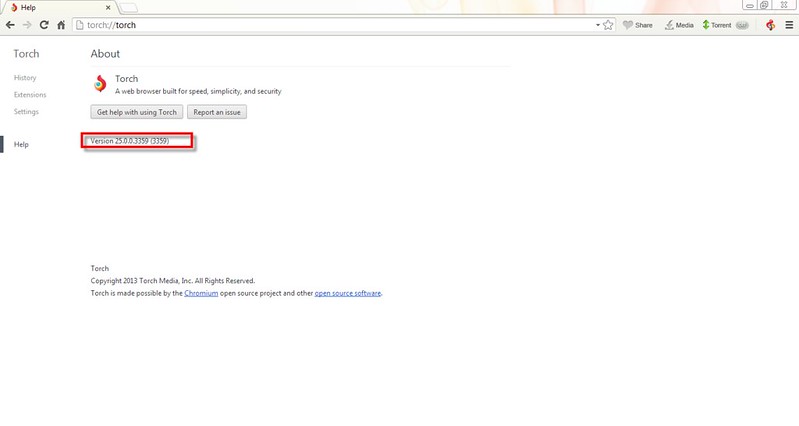
Task: Click the Torch sidebar heading
Action: click(26, 54)
